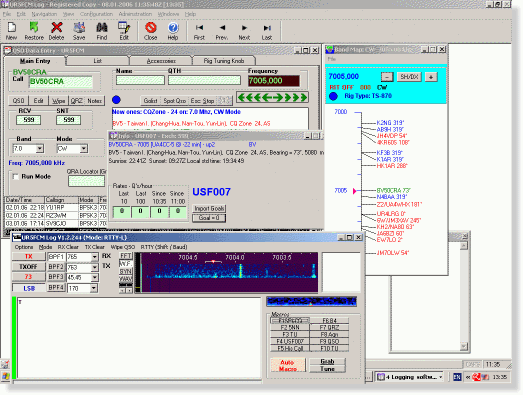Click the waterfall spectrum display
Image resolution: width=523 pixels, height=395 pixels.
229,272
